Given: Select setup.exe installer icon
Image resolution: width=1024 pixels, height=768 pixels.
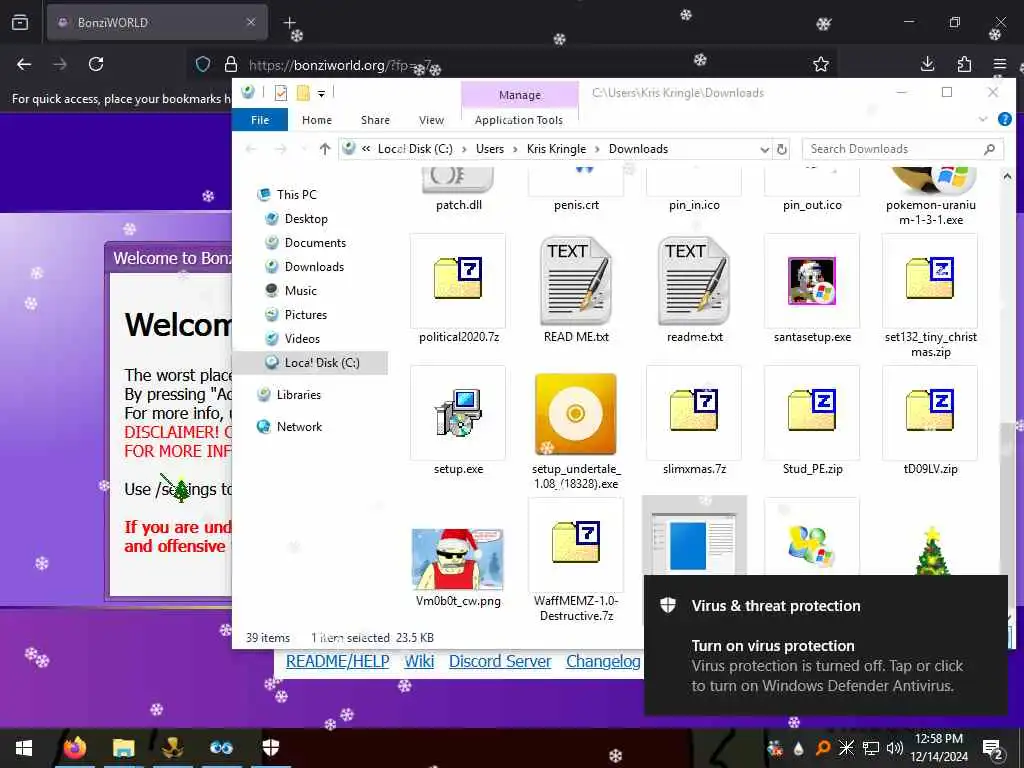Looking at the screenshot, I should pos(458,412).
